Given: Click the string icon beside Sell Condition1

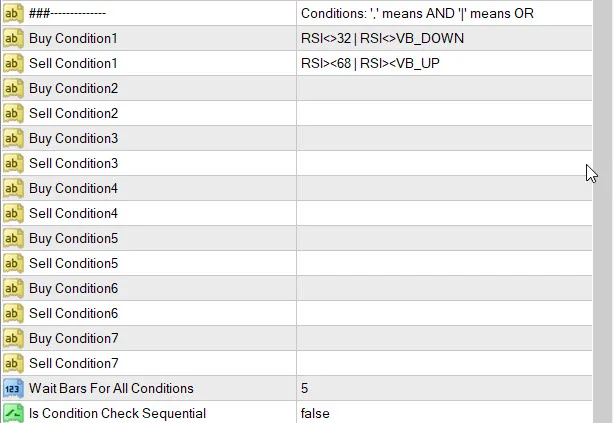Looking at the screenshot, I should click(13, 63).
